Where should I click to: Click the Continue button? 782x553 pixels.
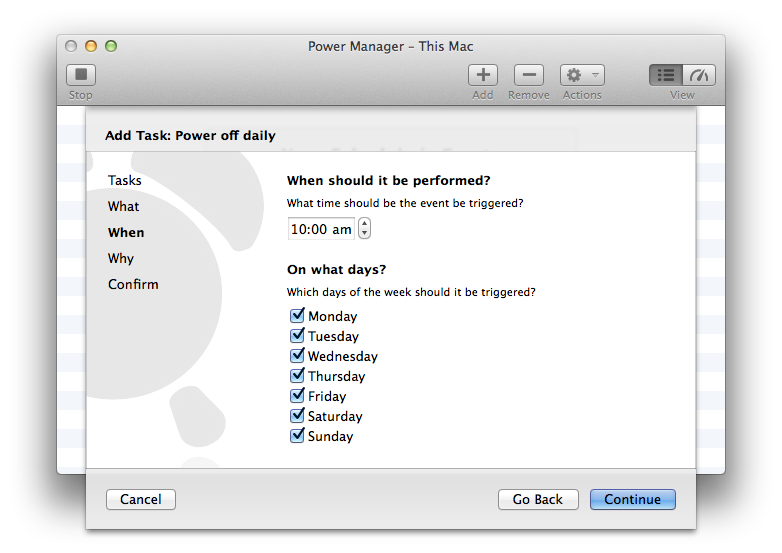(632, 499)
